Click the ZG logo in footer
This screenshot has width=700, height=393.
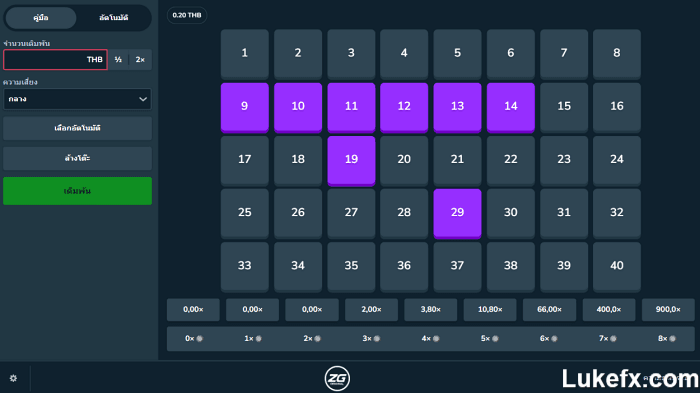tap(337, 378)
